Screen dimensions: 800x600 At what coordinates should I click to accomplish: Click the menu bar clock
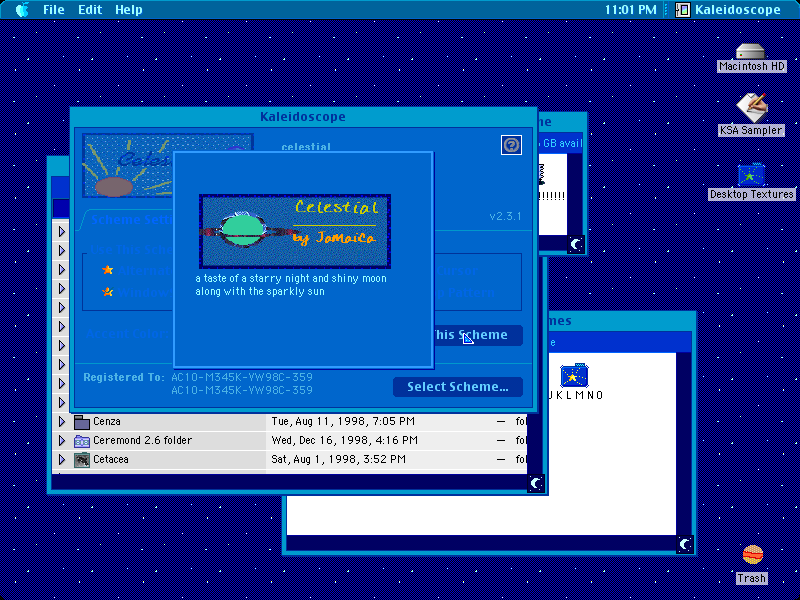coord(630,10)
